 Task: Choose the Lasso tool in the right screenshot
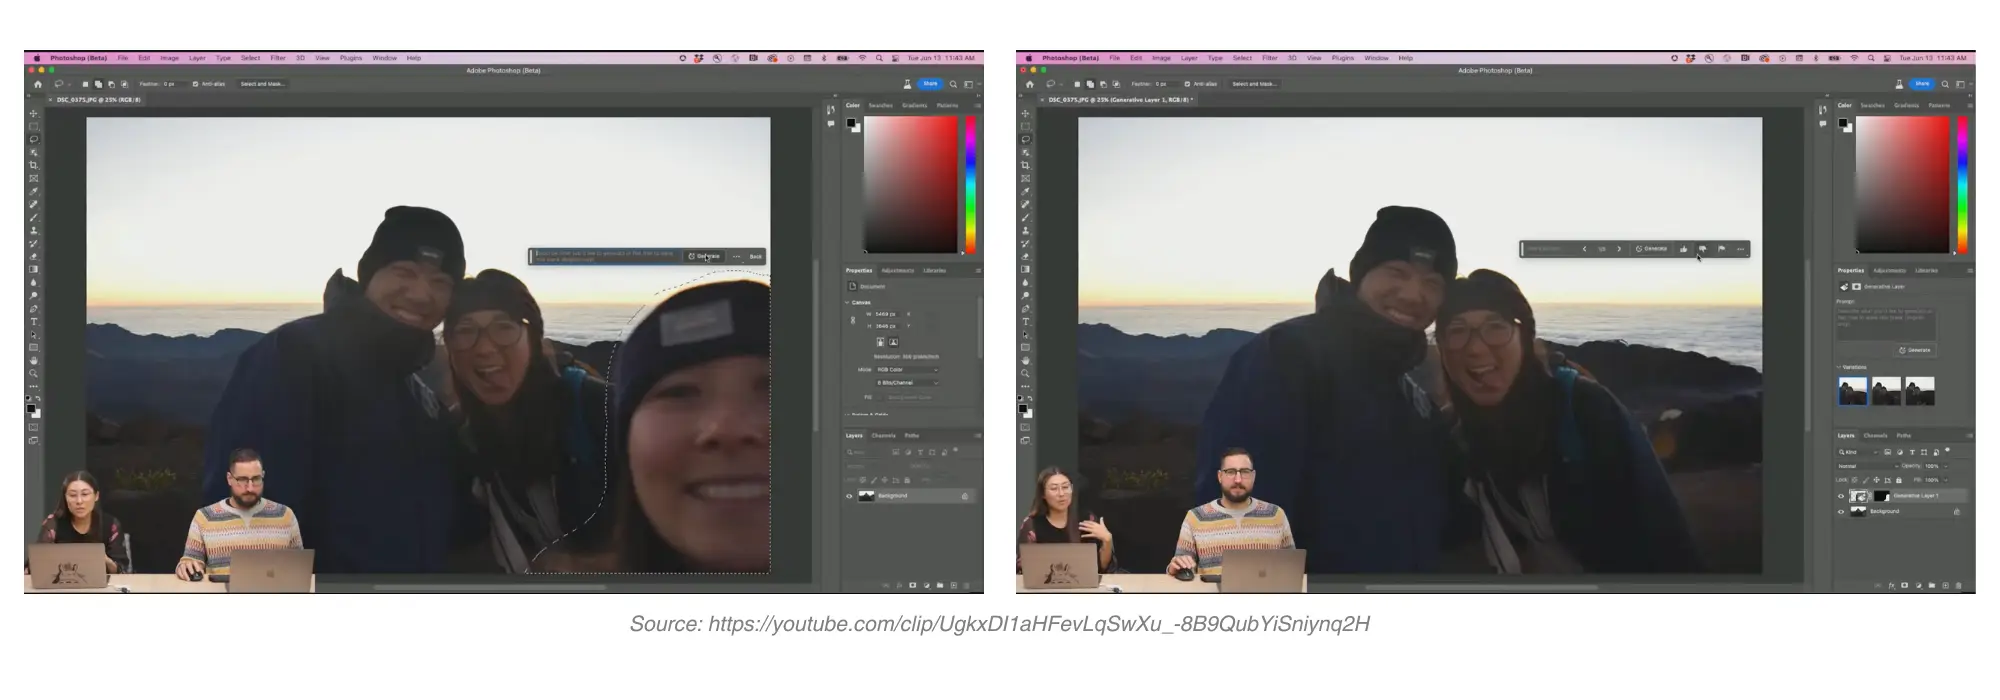[x=1025, y=140]
